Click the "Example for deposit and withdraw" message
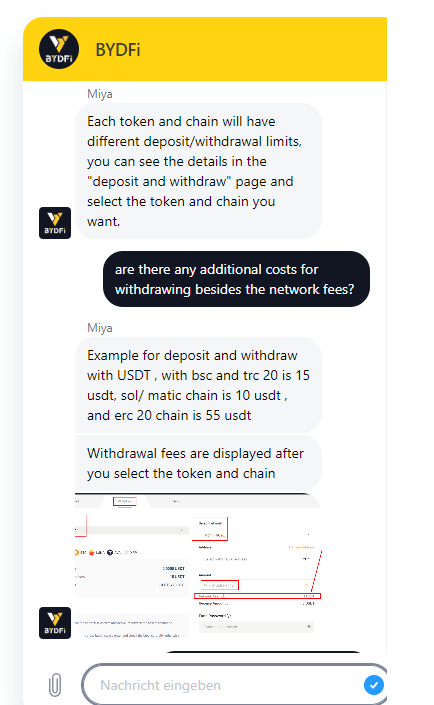Viewport: 434px width, 705px height. (x=198, y=385)
